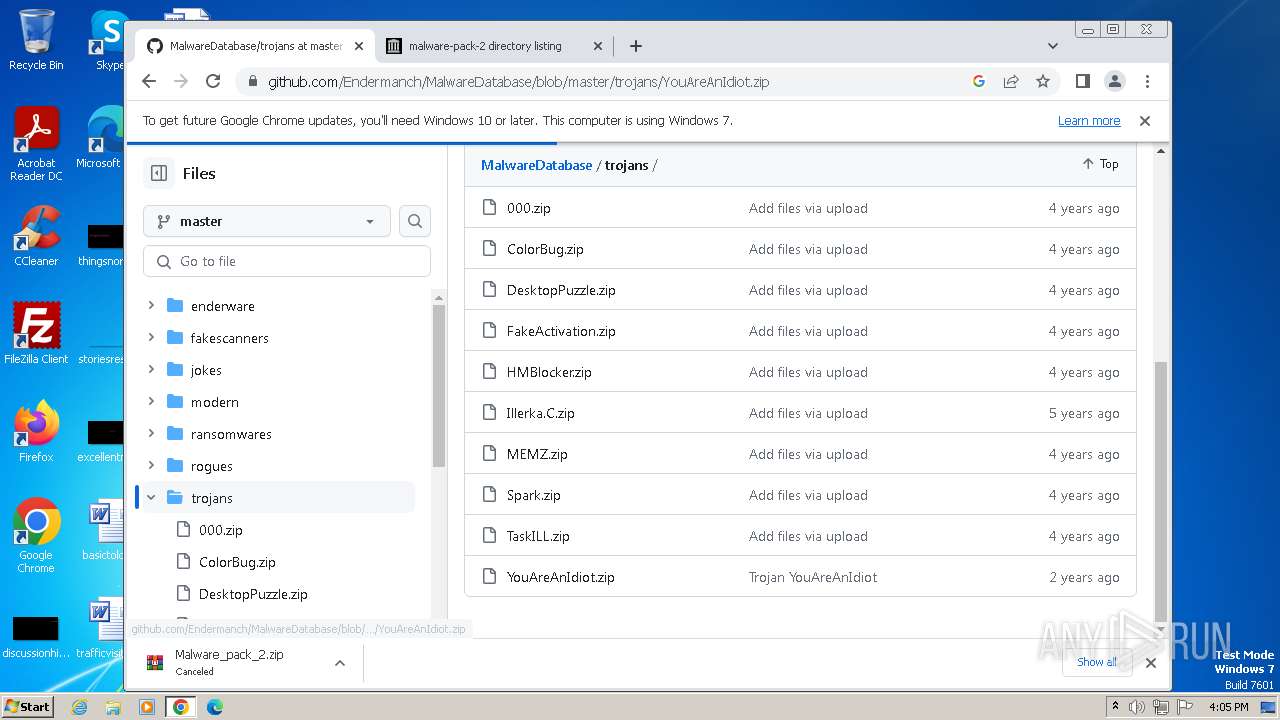Select 000.zip in the sidebar tree

(x=220, y=530)
